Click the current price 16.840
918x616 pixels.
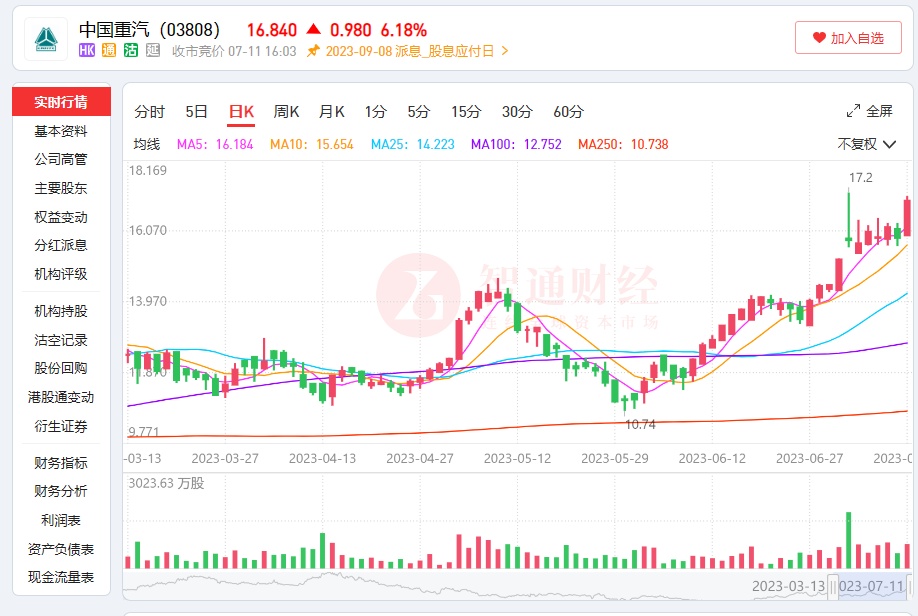point(272,30)
